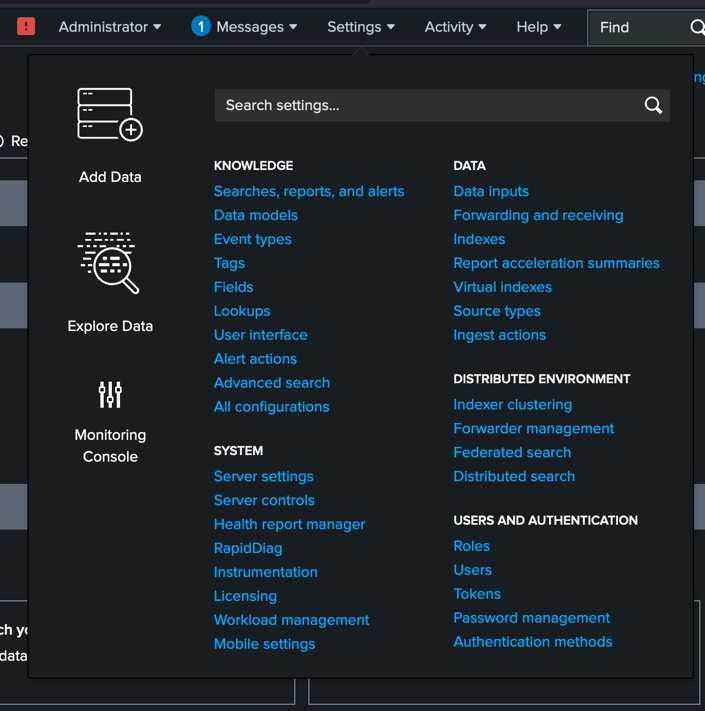Open RapidDiag
705x711 pixels.
tap(248, 549)
